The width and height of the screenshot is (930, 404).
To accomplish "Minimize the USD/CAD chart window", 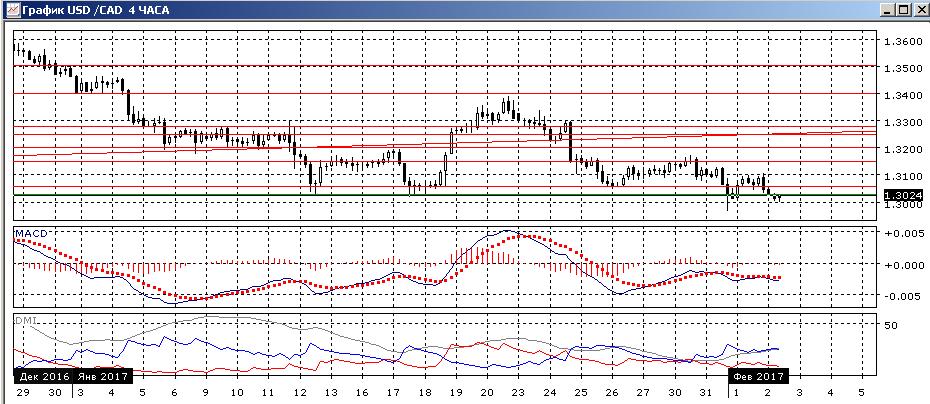I will pos(887,10).
